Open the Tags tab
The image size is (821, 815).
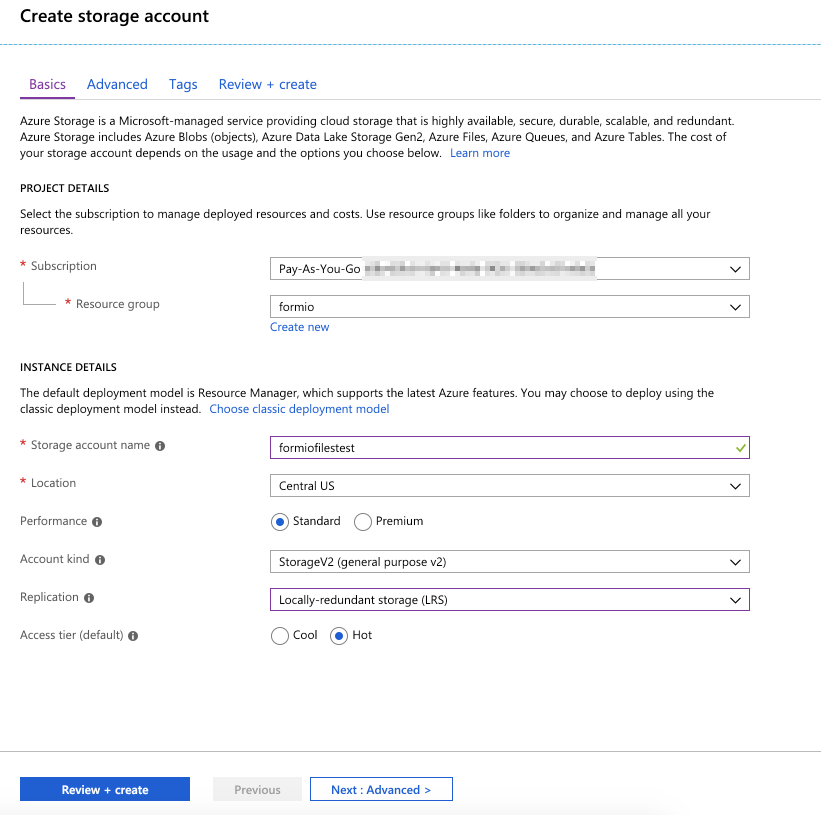point(183,85)
